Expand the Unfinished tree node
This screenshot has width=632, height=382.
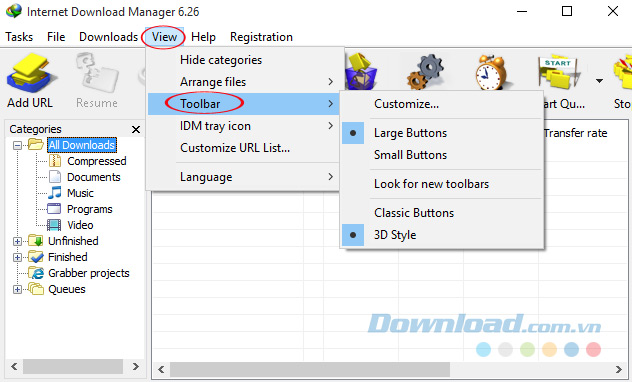tap(17, 241)
